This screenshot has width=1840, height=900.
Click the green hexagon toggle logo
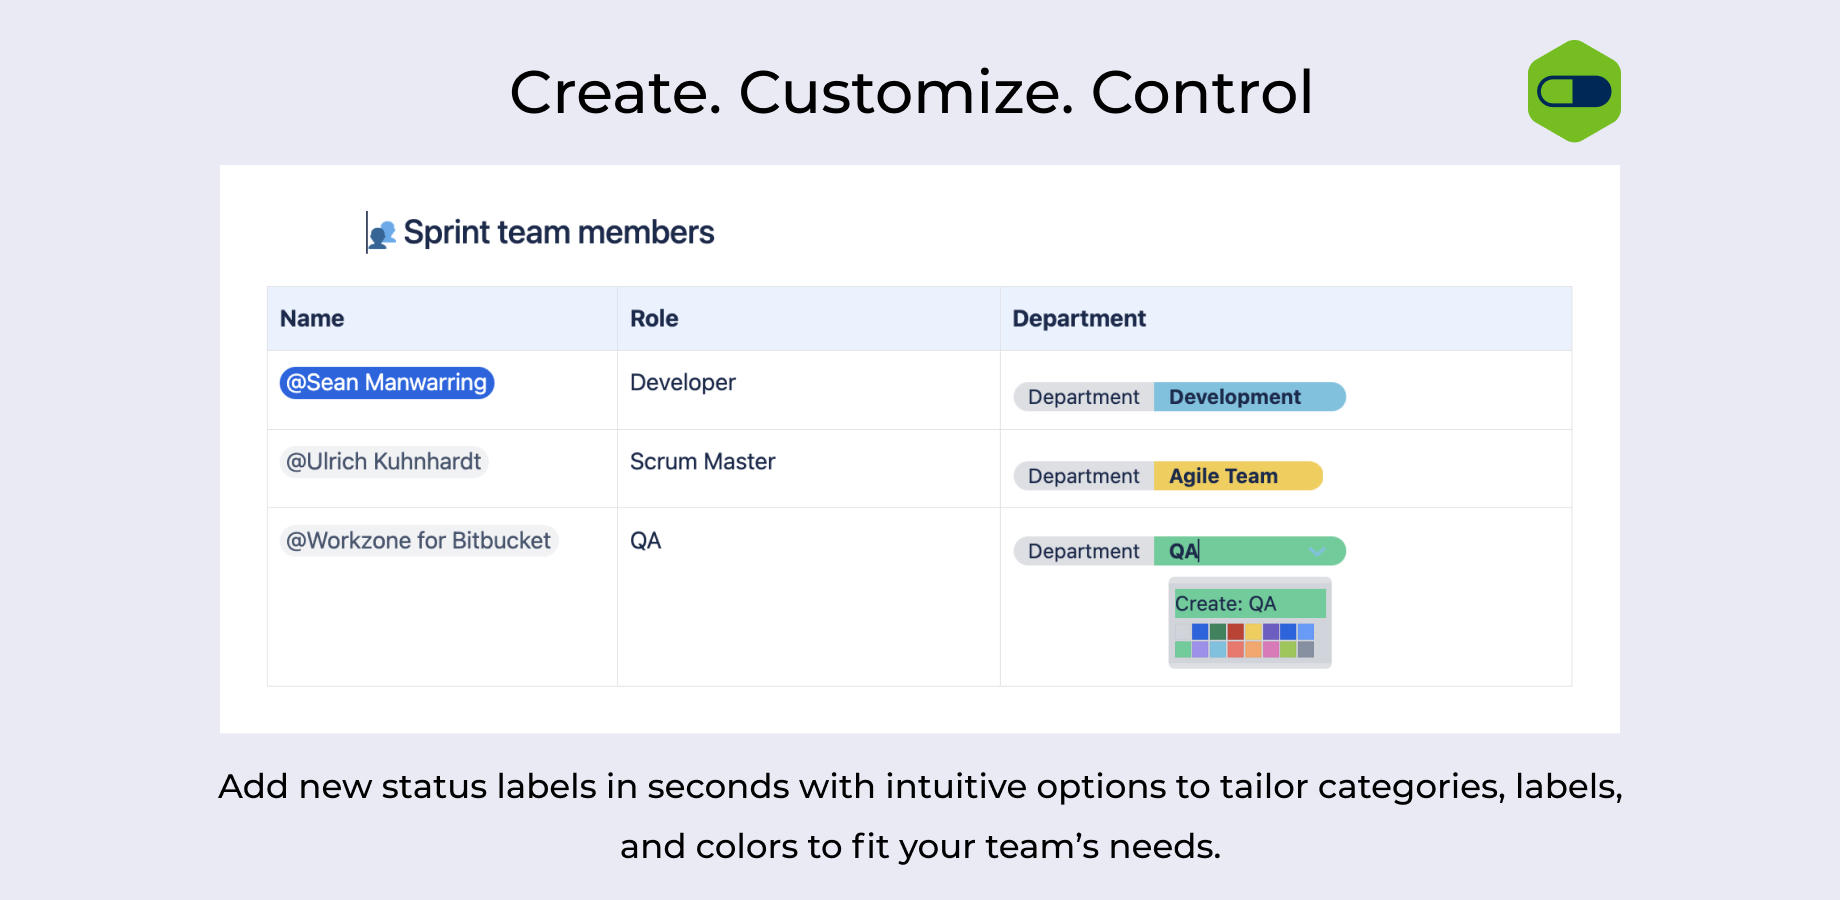tap(1574, 91)
